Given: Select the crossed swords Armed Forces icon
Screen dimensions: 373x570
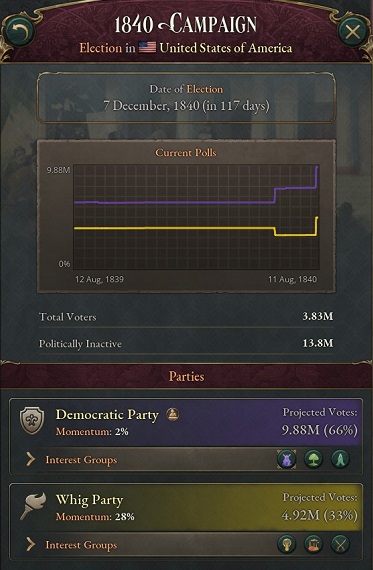Looking at the screenshot, I should click(340, 545).
